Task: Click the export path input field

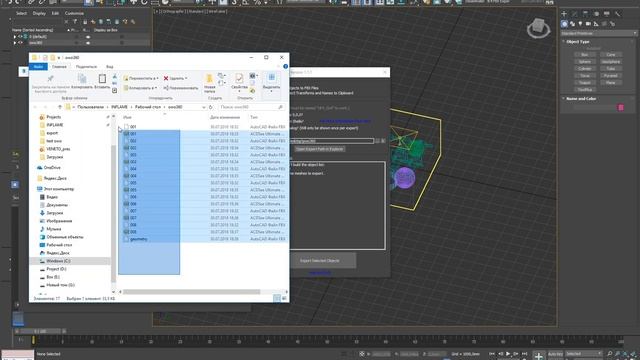Action: click(x=331, y=141)
